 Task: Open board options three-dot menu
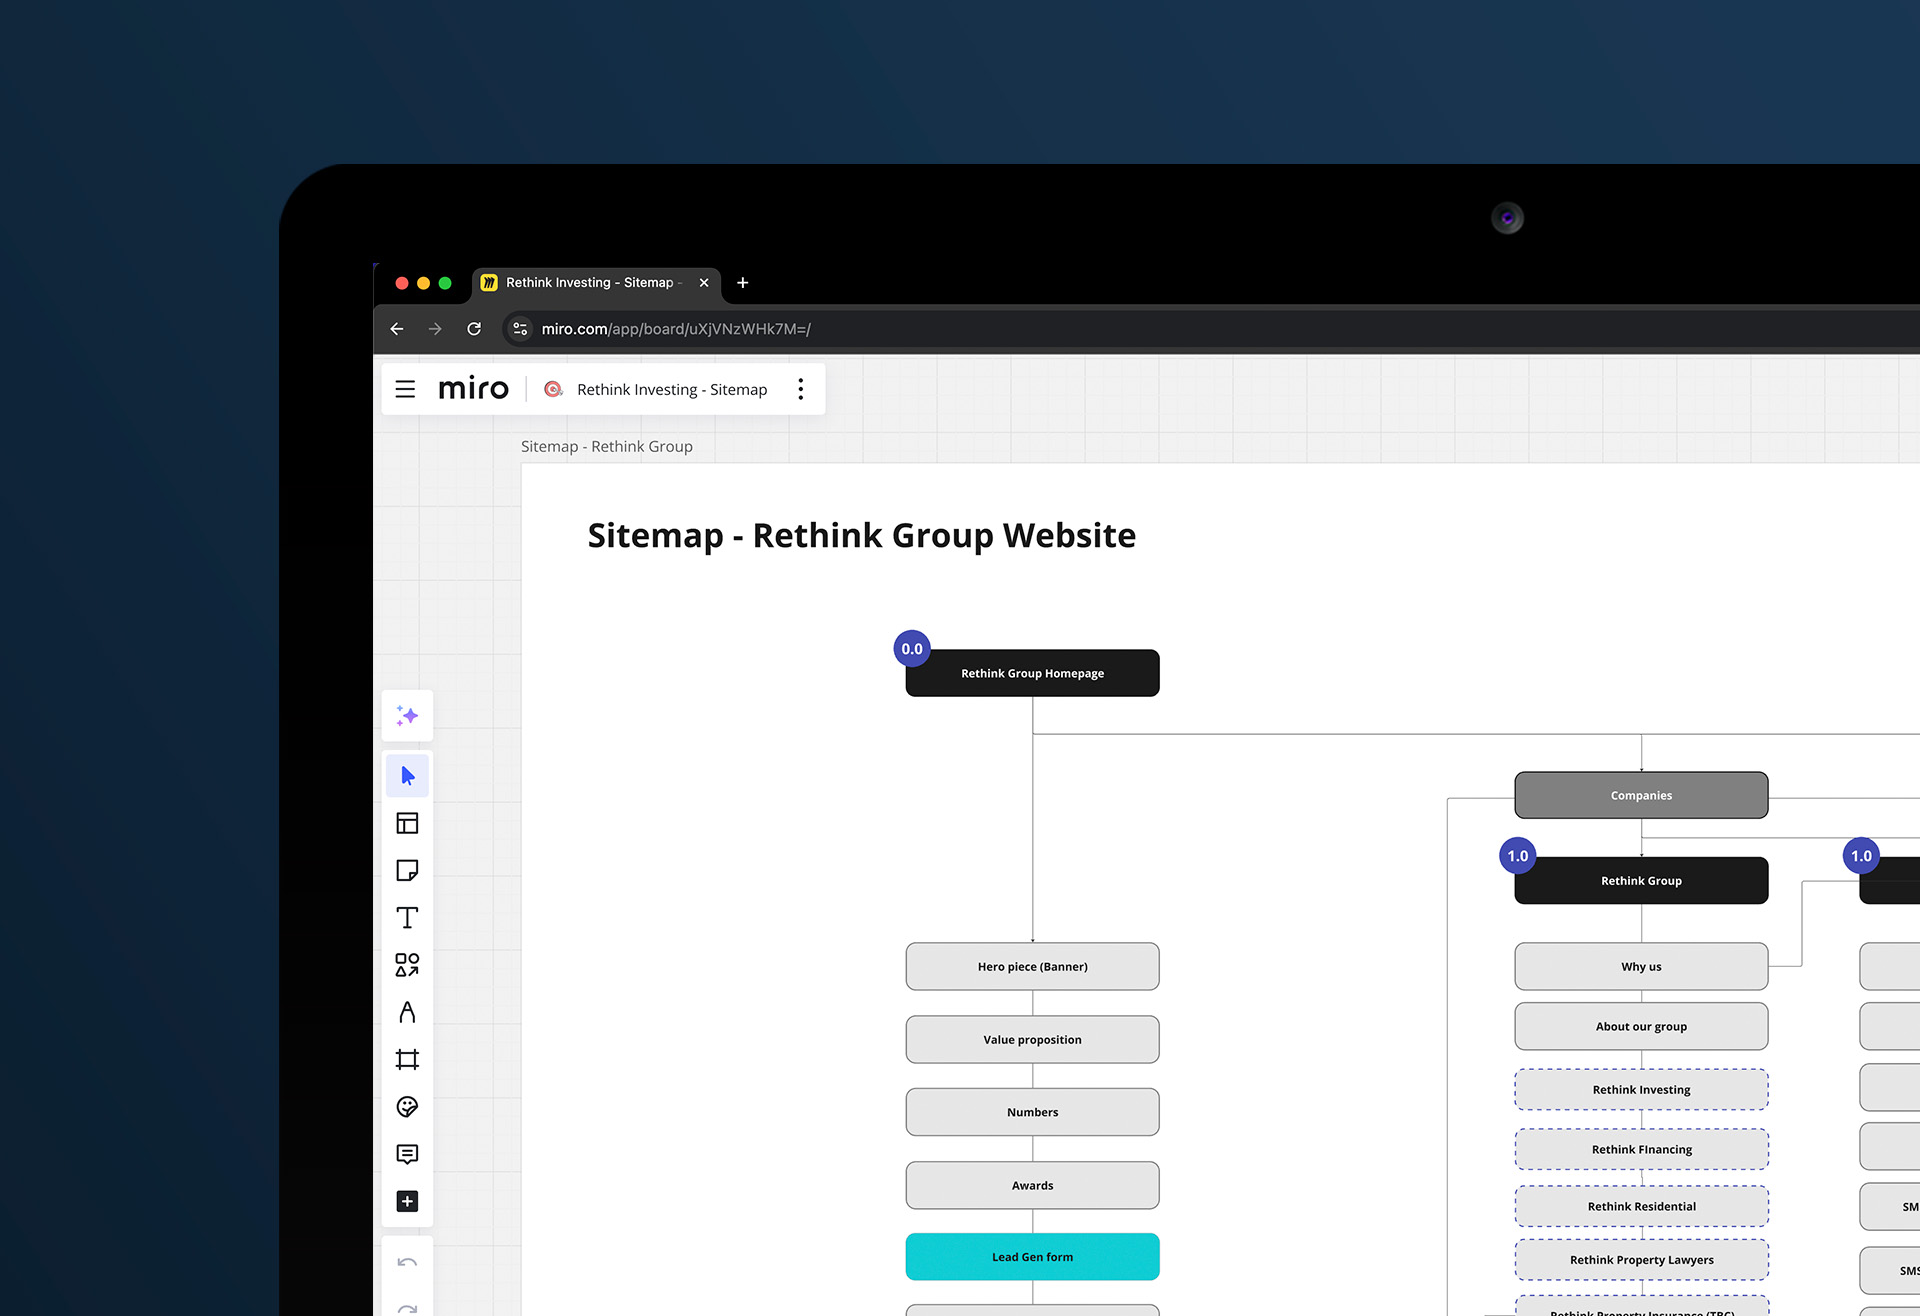[x=800, y=389]
